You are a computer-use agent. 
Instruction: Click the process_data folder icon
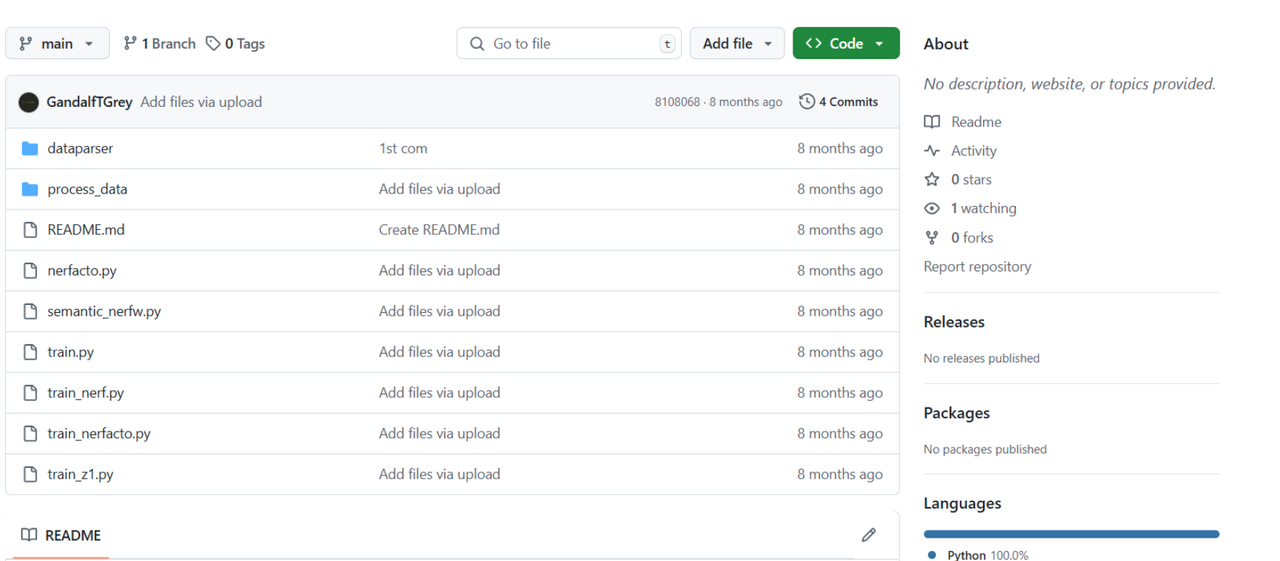click(x=30, y=189)
